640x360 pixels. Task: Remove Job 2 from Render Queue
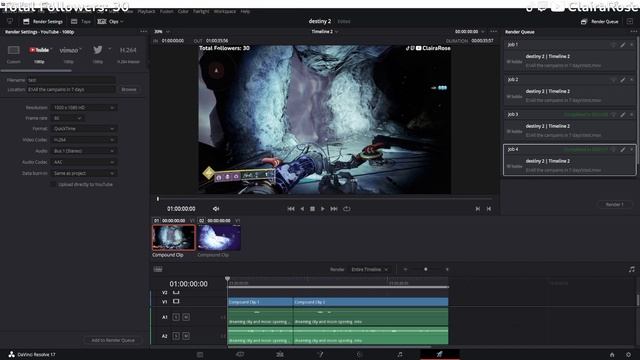(x=631, y=80)
